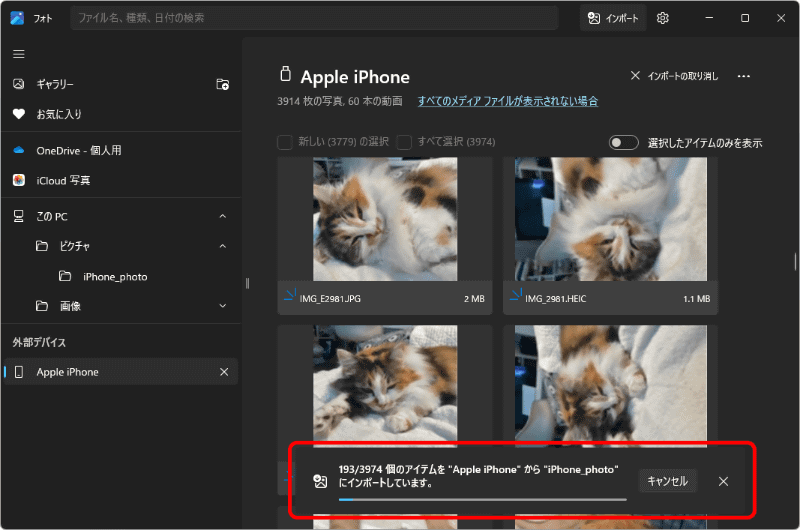Click the search box for files
Viewport: 800px width, 530px height.
click(314, 18)
